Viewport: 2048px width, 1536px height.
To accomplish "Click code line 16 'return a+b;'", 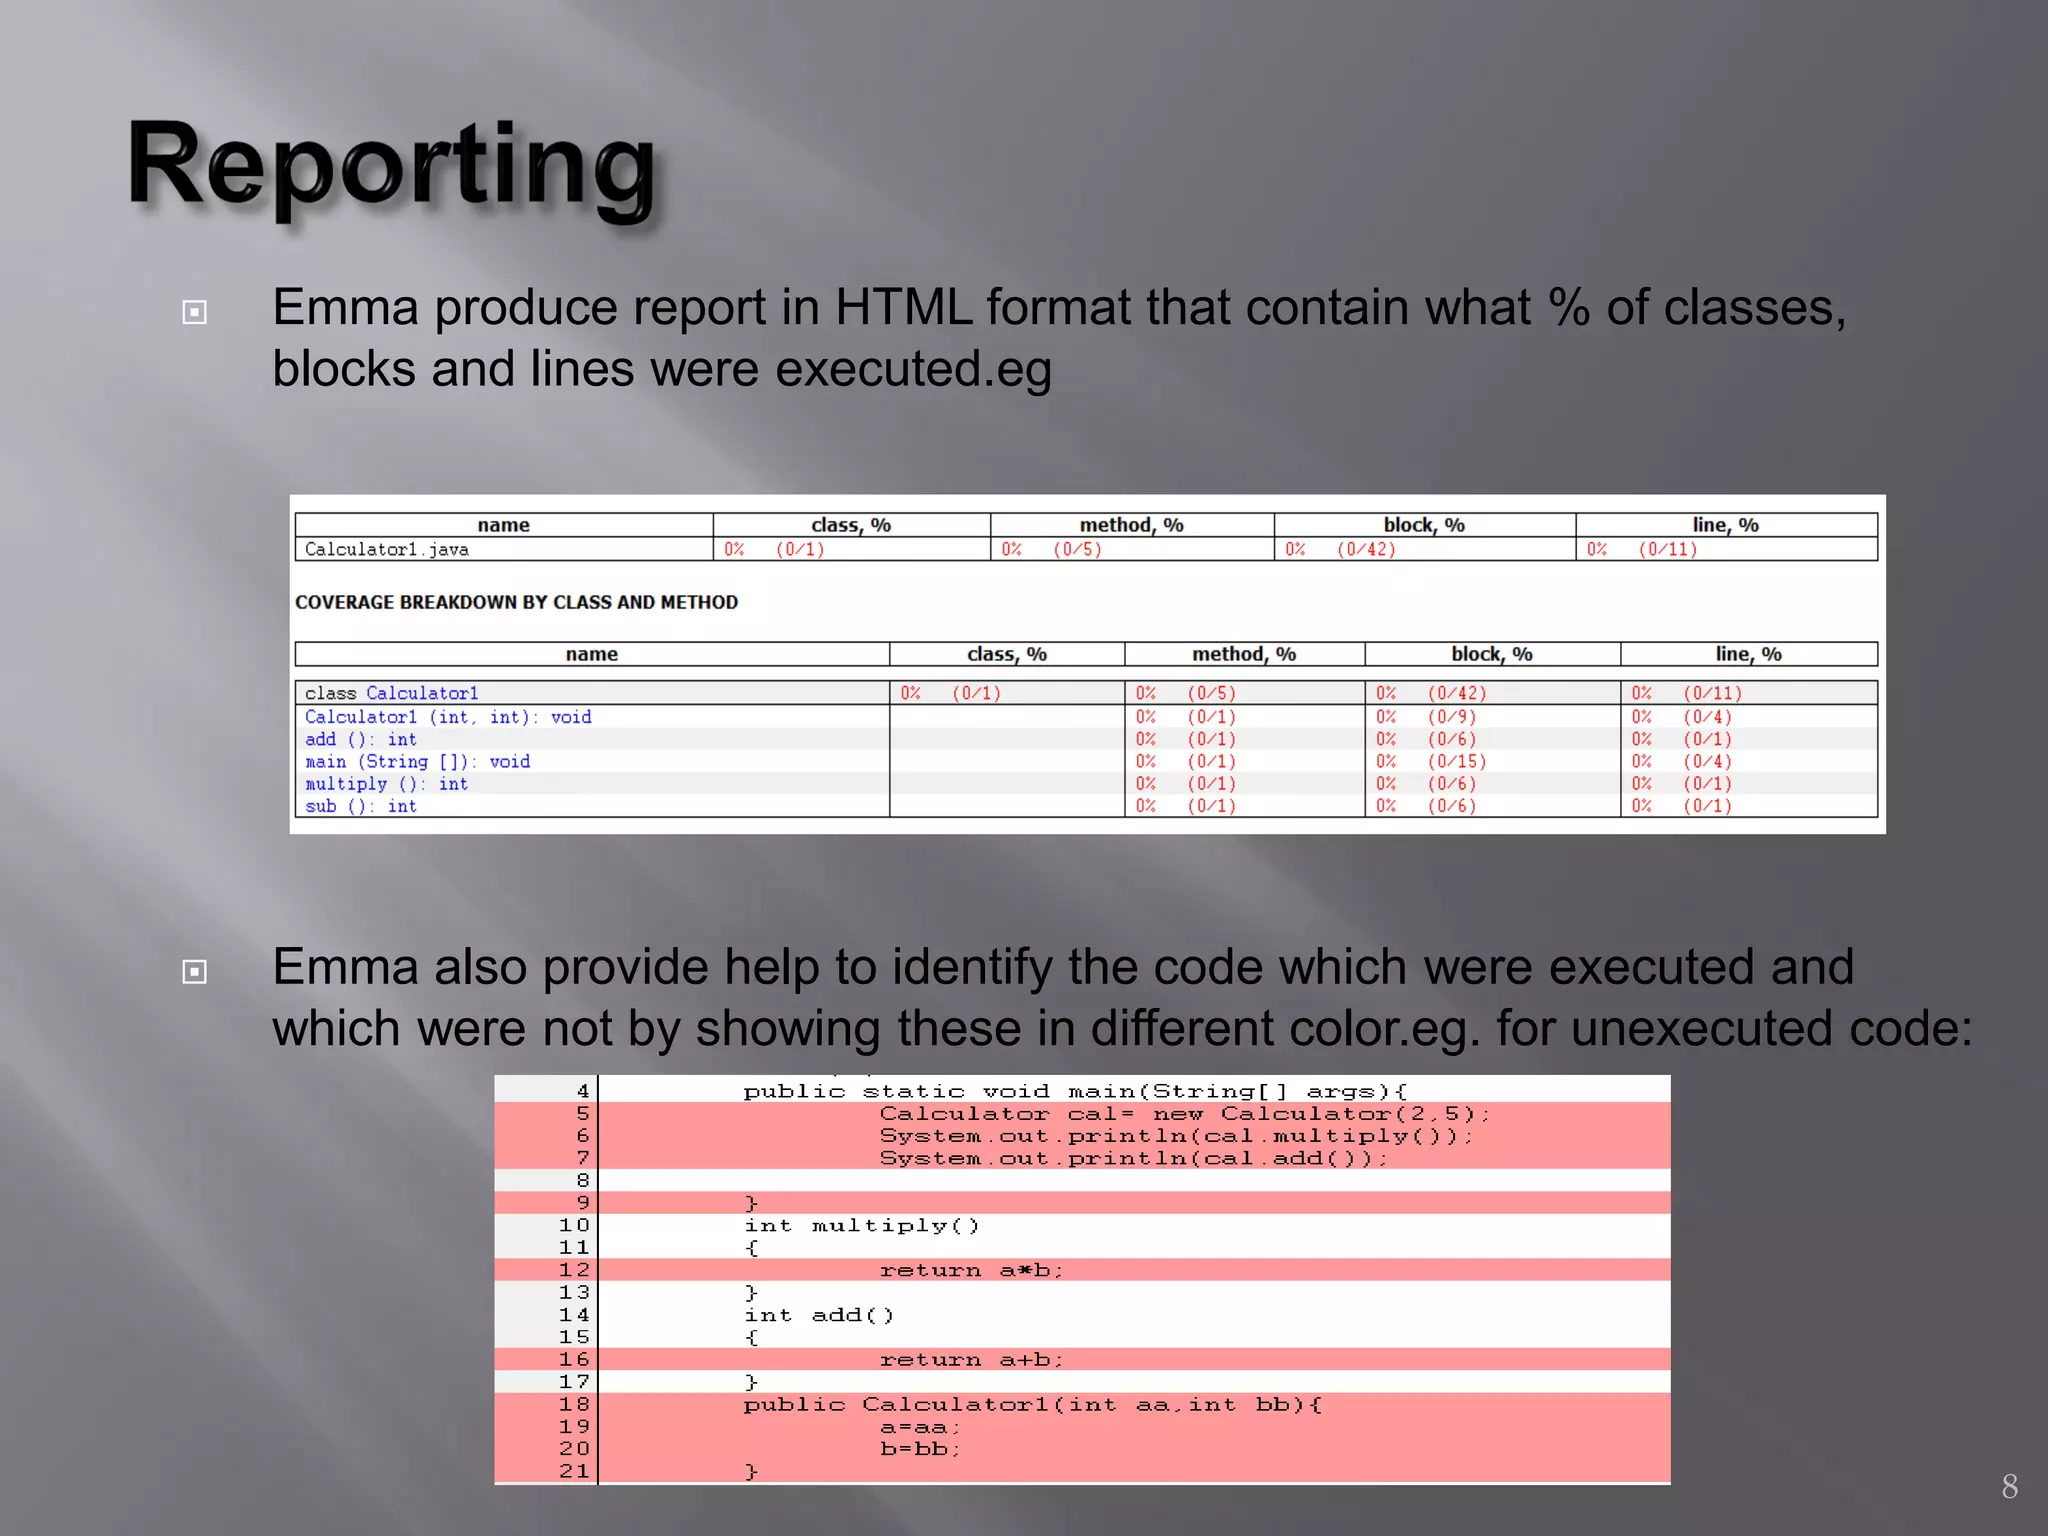I will [x=972, y=1360].
